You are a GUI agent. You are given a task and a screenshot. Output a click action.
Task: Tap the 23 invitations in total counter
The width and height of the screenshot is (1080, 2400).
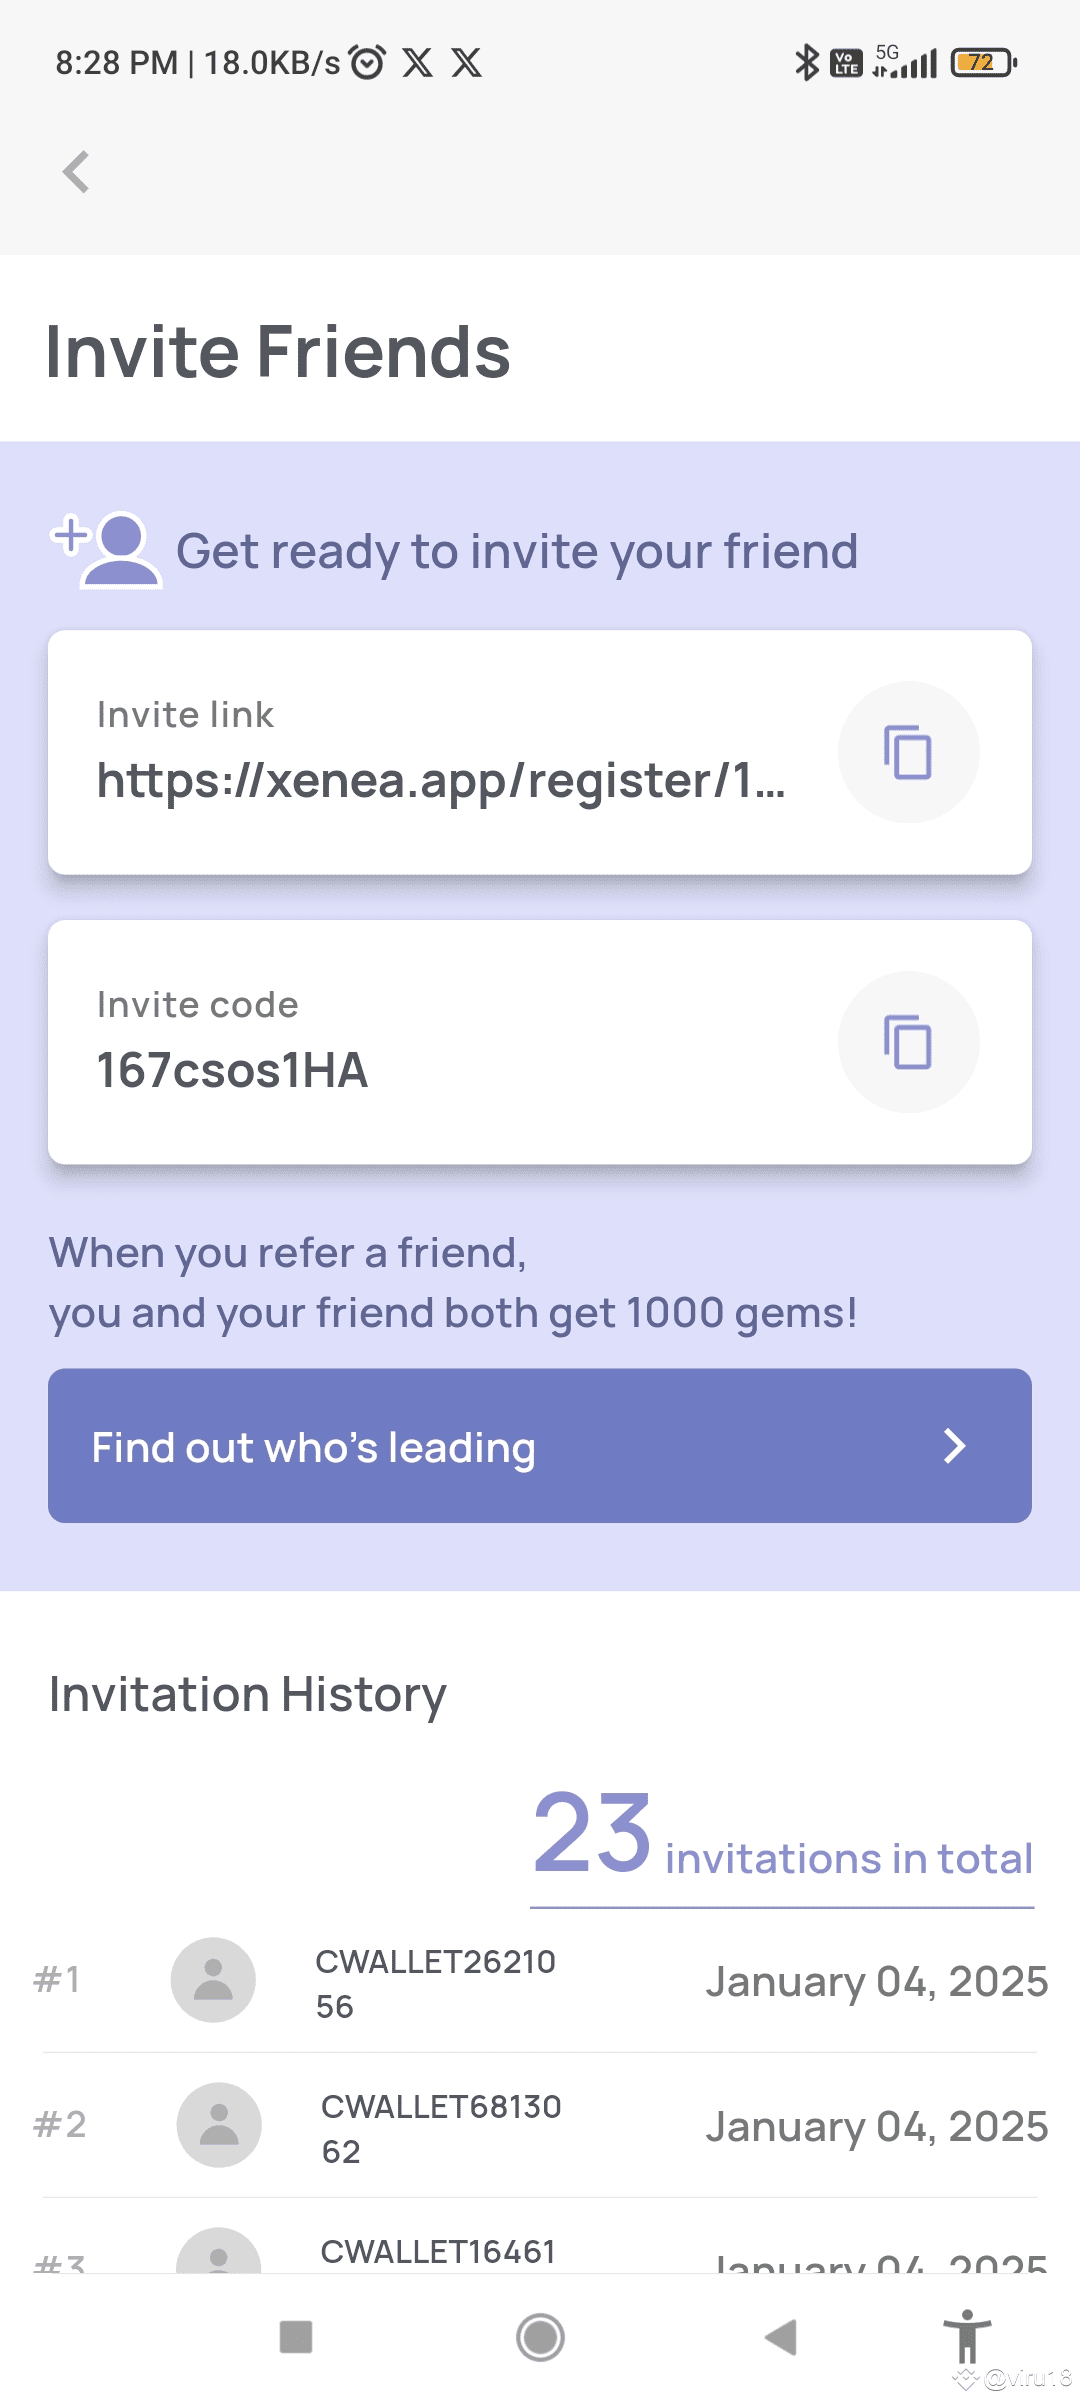pyautogui.click(x=782, y=1836)
